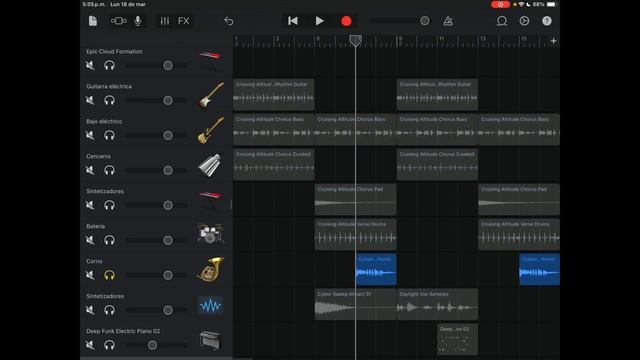Select first Verse Drums region
The width and height of the screenshot is (640, 360).
click(356, 235)
